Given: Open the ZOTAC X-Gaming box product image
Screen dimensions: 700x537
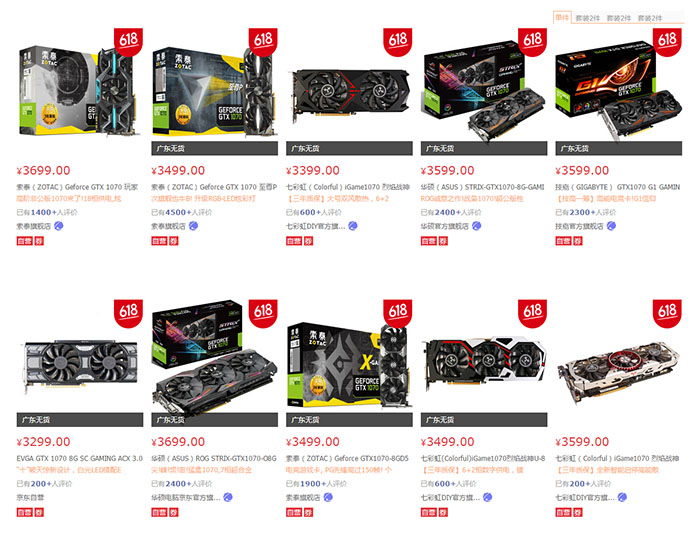Looking at the screenshot, I should pos(349,364).
